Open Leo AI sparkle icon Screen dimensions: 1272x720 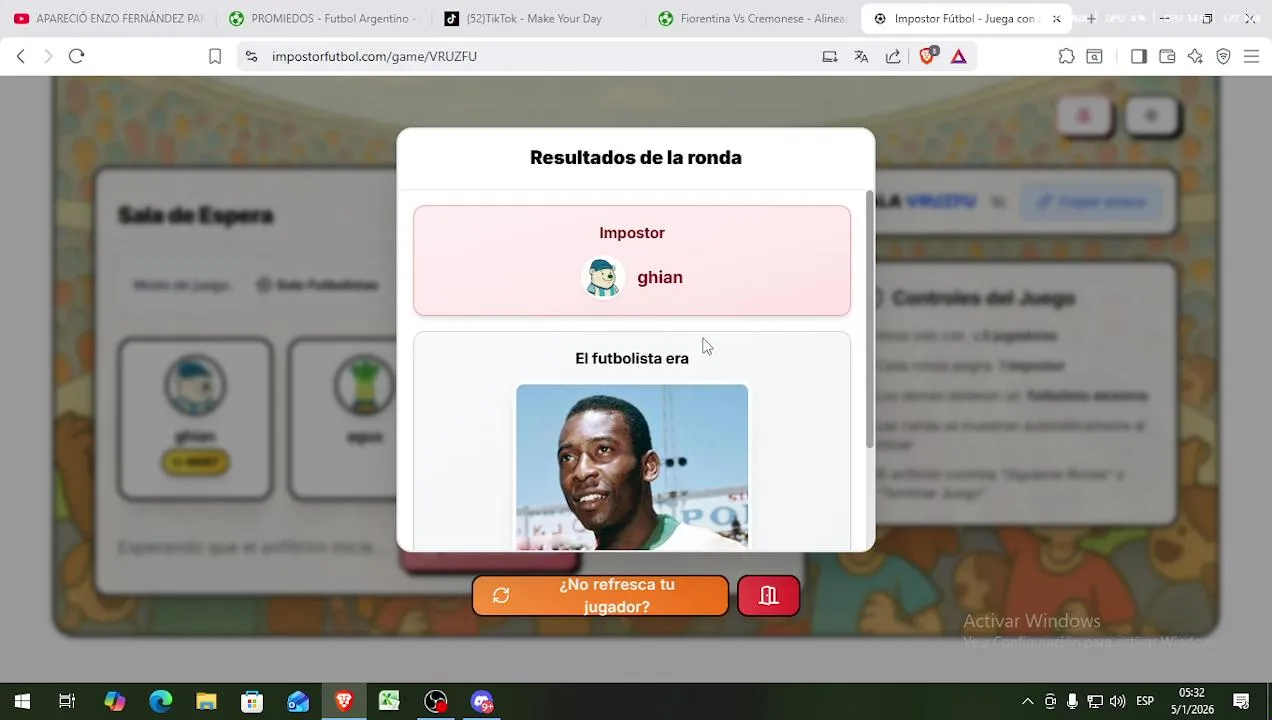(1195, 57)
